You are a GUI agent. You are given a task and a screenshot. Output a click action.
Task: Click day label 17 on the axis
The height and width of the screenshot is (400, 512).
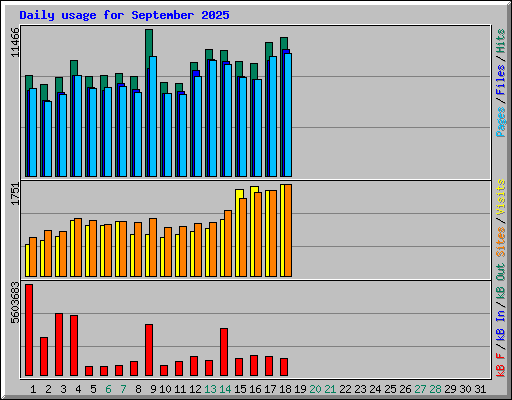click(270, 389)
